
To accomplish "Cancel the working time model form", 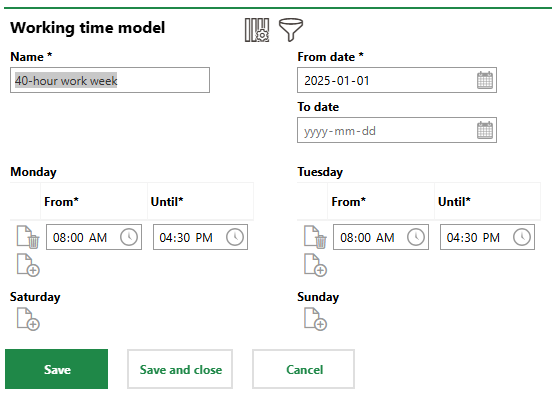I will pyautogui.click(x=303, y=369).
